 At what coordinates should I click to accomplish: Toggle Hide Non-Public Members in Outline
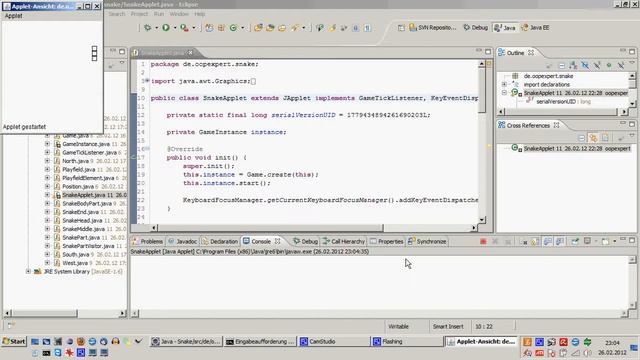[609, 65]
